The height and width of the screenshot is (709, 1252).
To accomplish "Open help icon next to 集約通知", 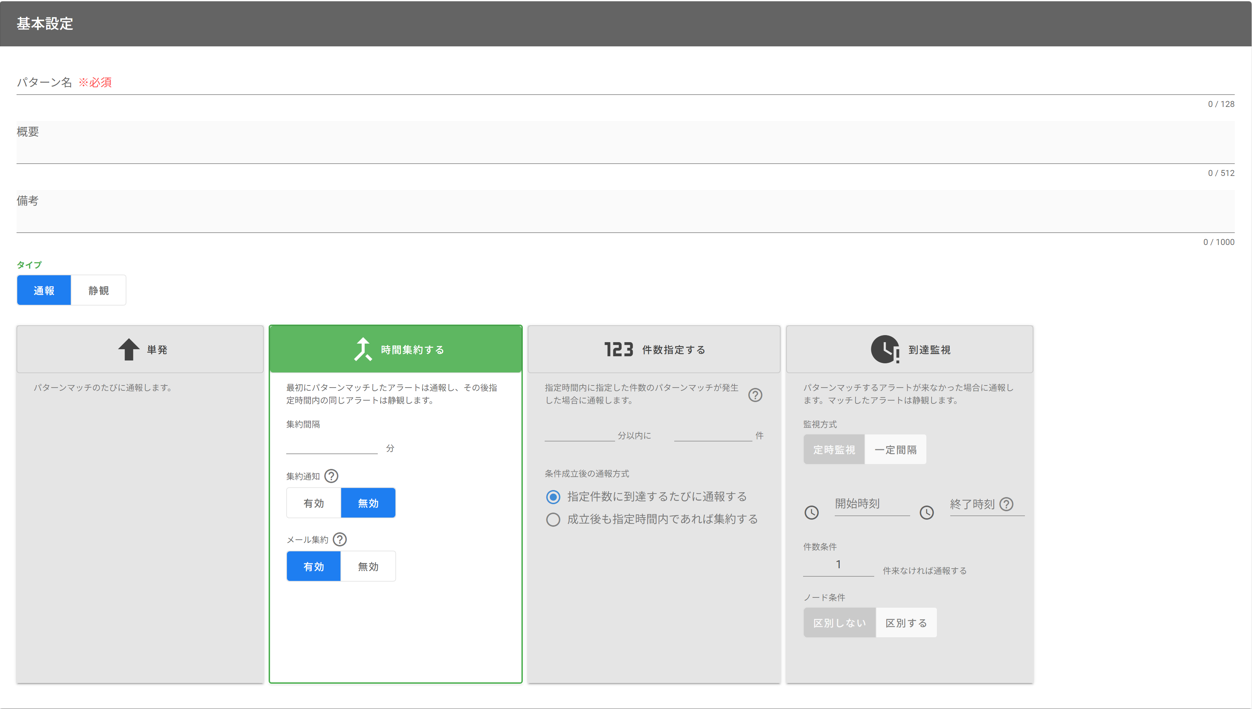I will click(x=331, y=476).
